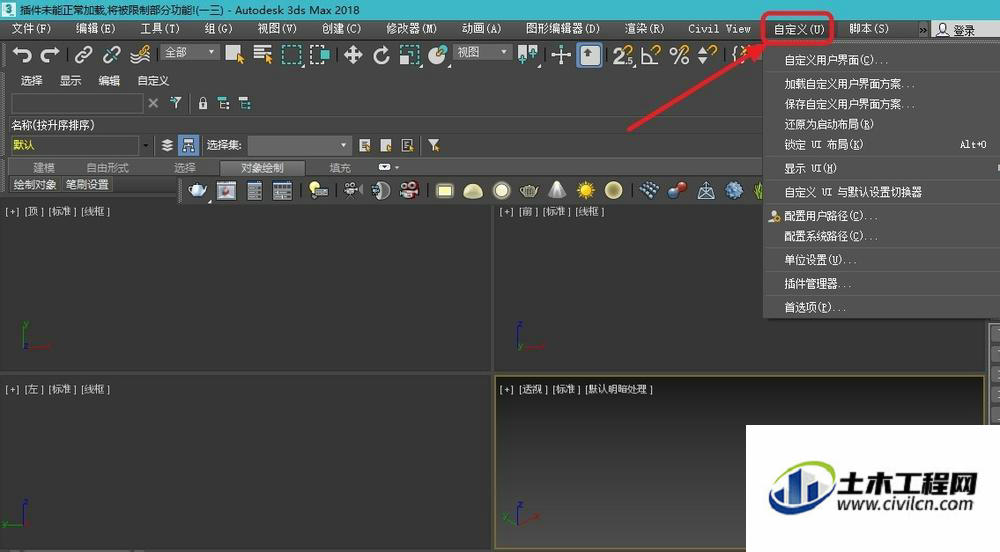1000x552 pixels.
Task: Activate the Select Object tool icon
Action: point(235,55)
